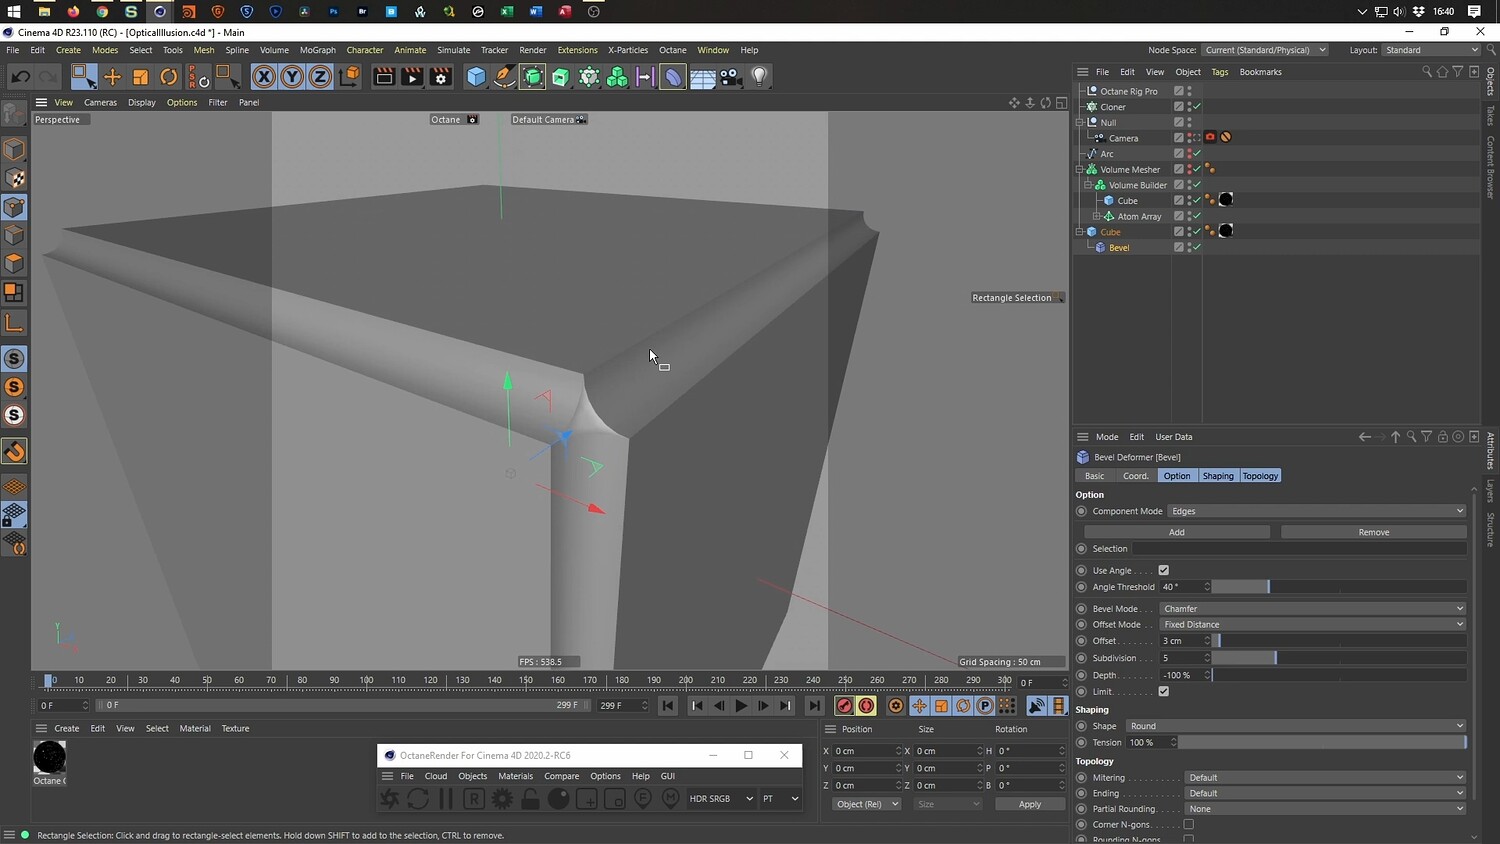This screenshot has width=1500, height=844.
Task: Open the MoGraph menu
Action: tap(318, 50)
